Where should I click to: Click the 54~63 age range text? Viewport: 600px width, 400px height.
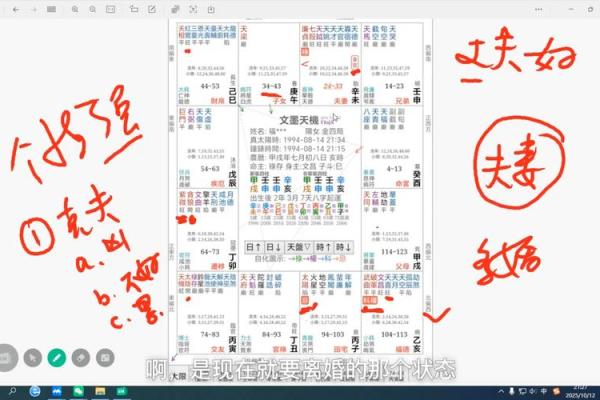210,169
